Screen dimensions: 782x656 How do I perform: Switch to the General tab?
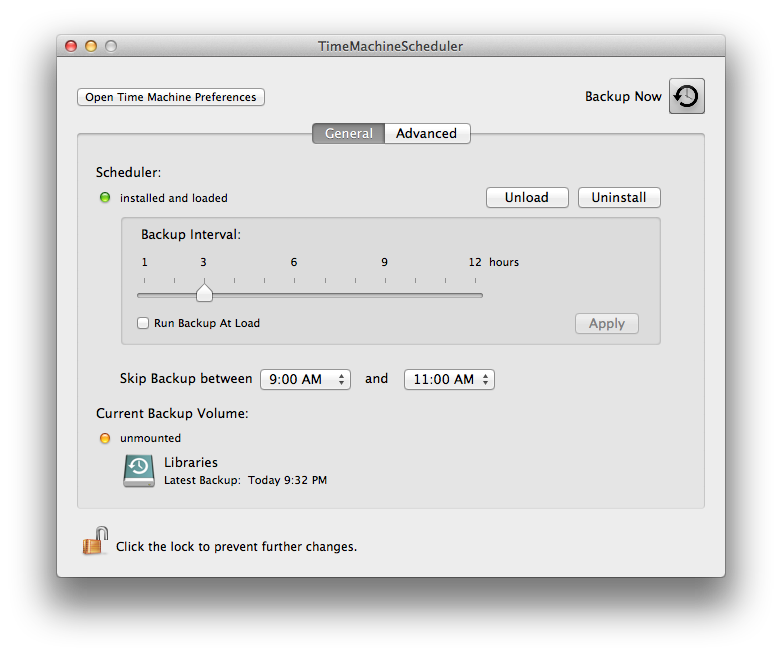coord(349,133)
